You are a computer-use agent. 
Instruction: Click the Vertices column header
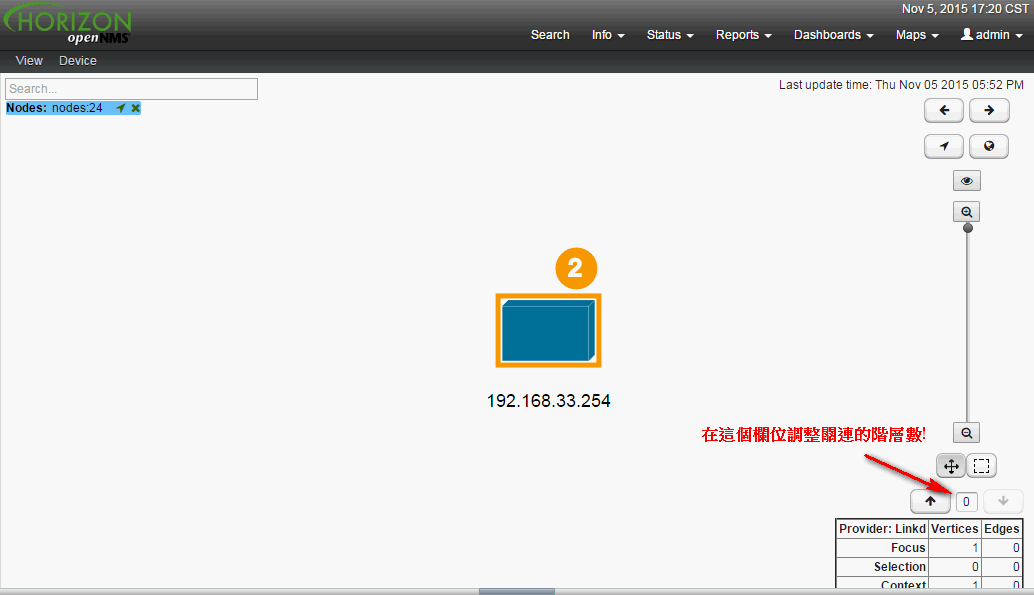954,528
